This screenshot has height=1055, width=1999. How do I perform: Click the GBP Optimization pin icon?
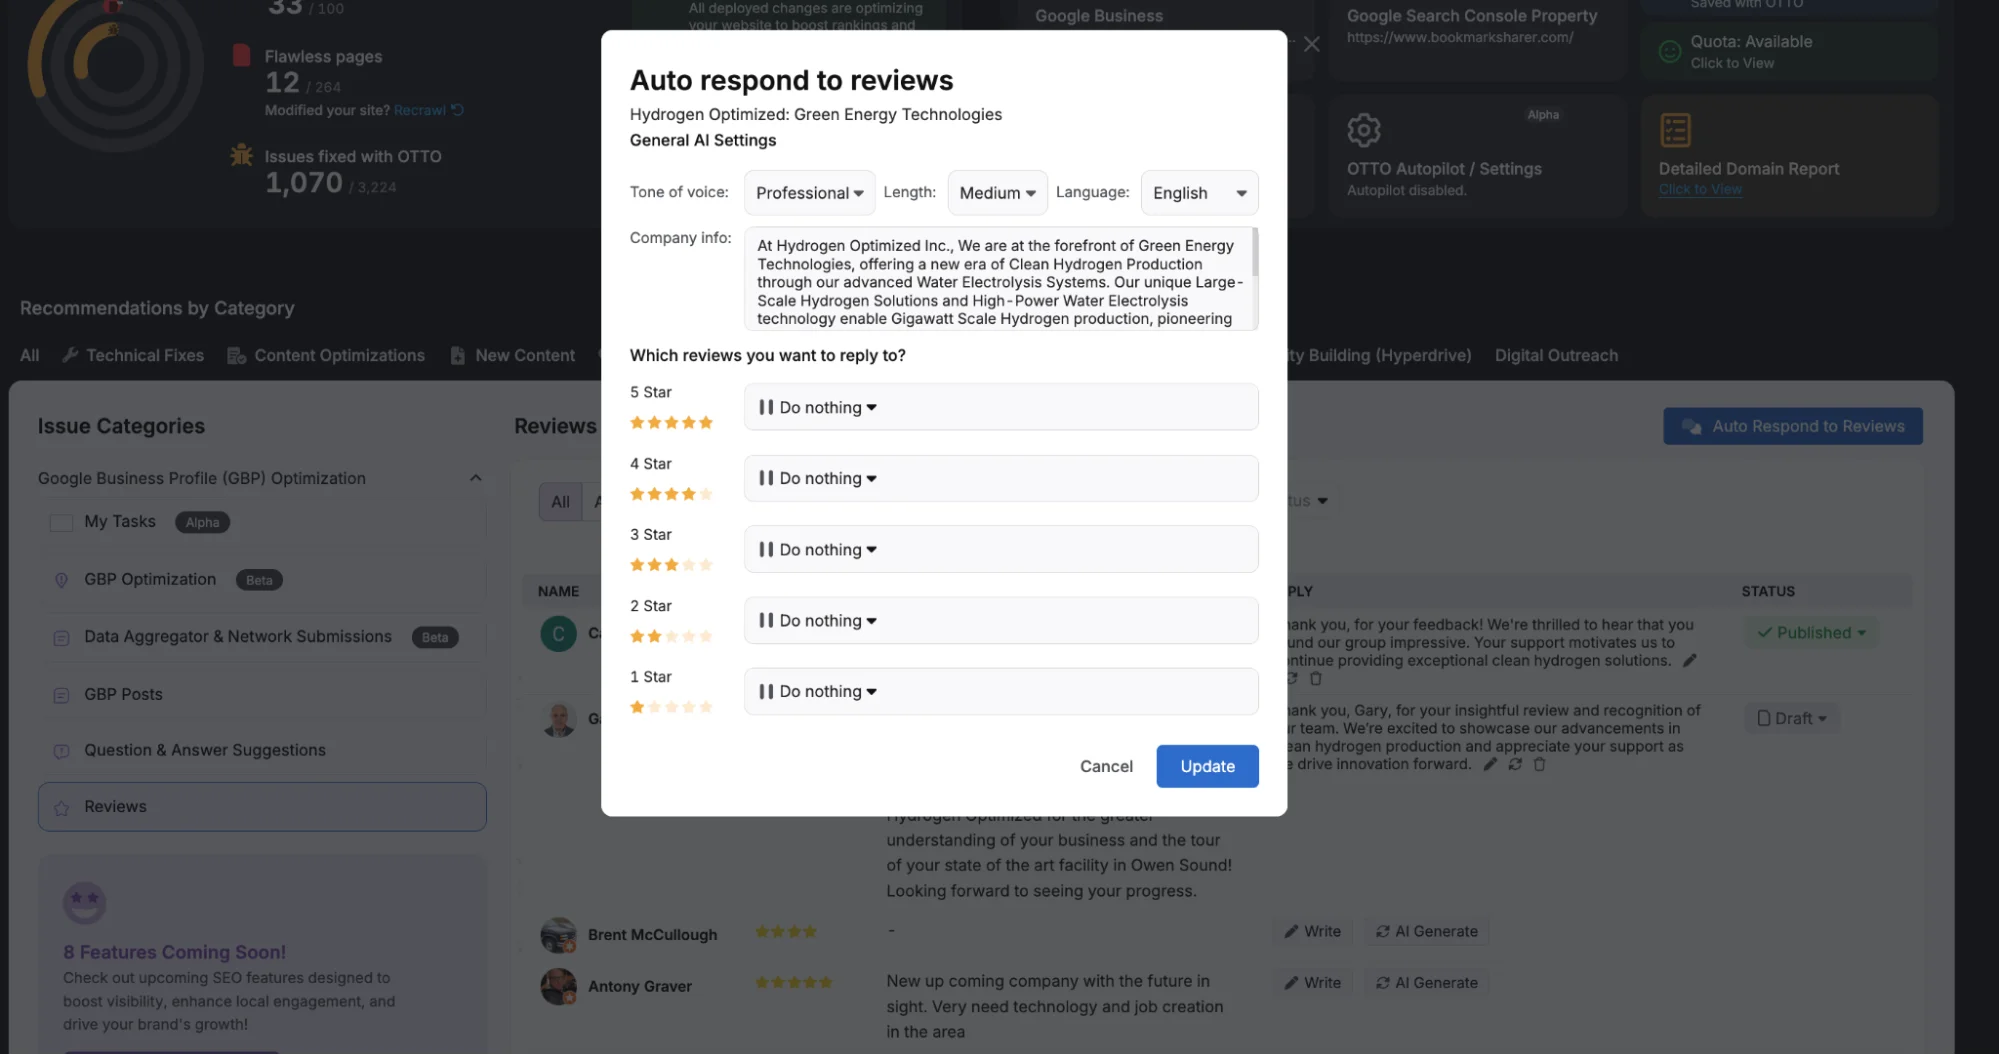tap(61, 580)
